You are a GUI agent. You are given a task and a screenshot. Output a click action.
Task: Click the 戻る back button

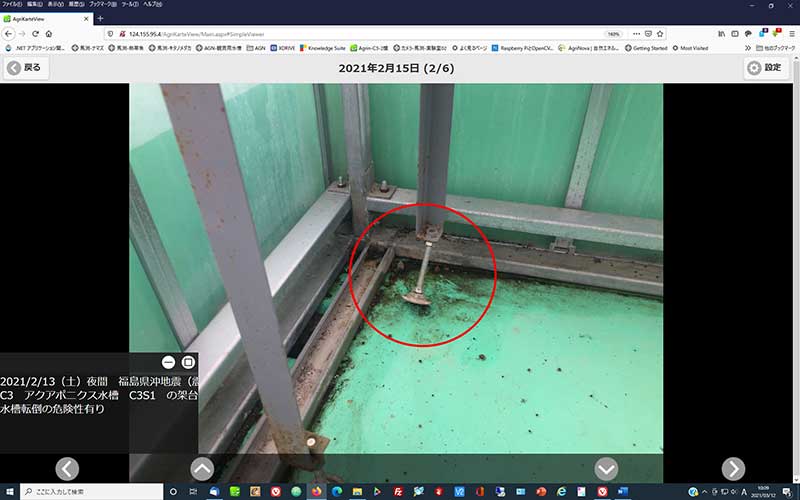(27, 68)
